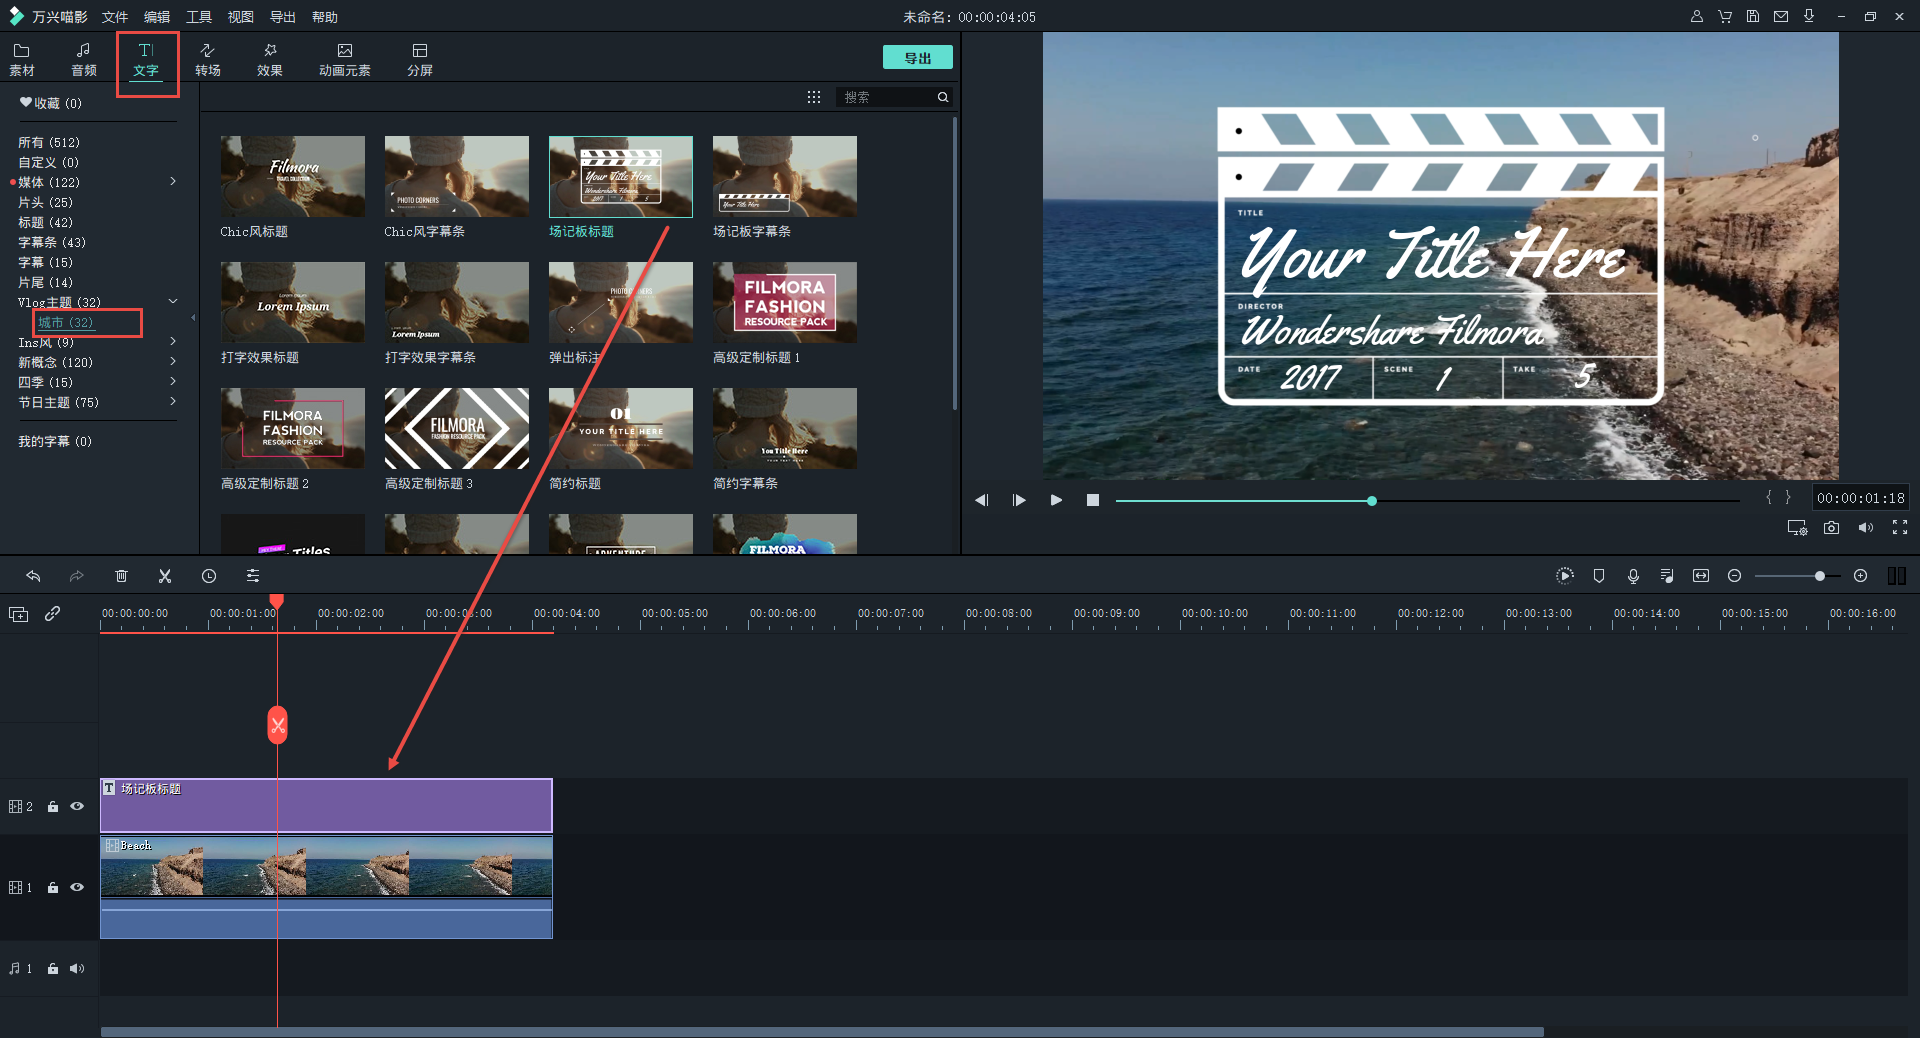1920x1038 pixels.
Task: Play the preview video
Action: 1056,500
